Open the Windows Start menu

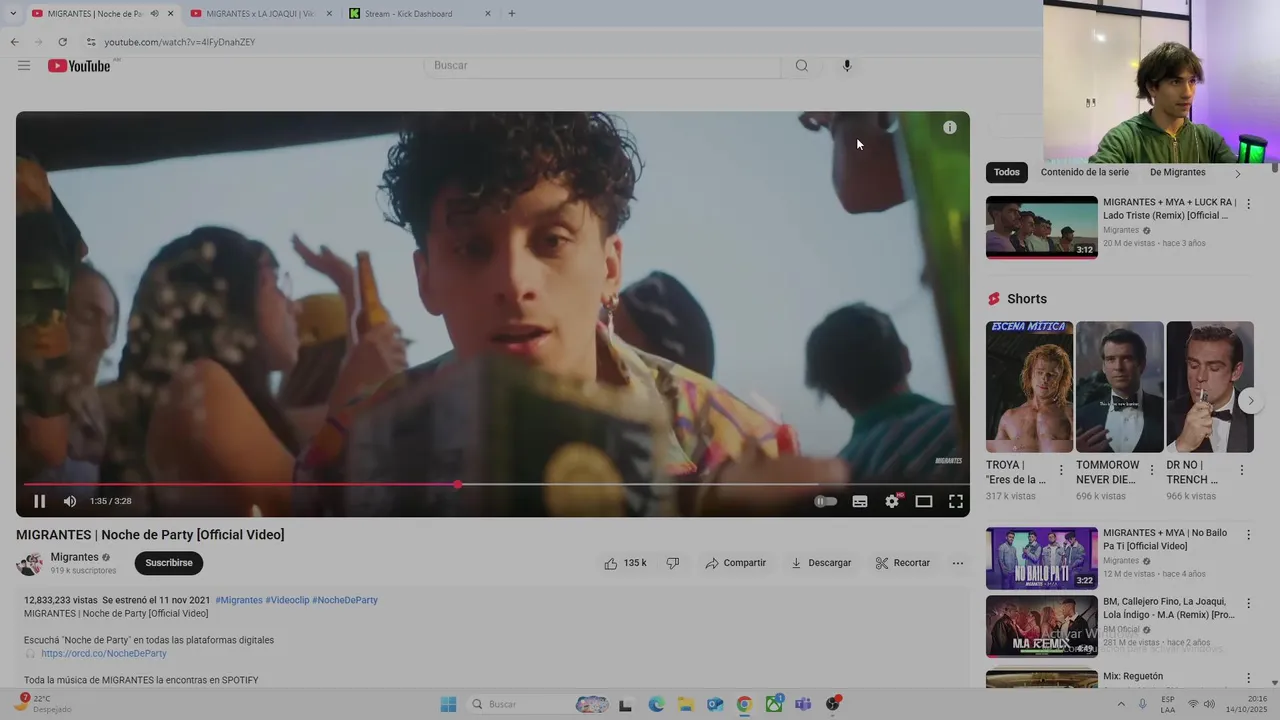[x=448, y=704]
